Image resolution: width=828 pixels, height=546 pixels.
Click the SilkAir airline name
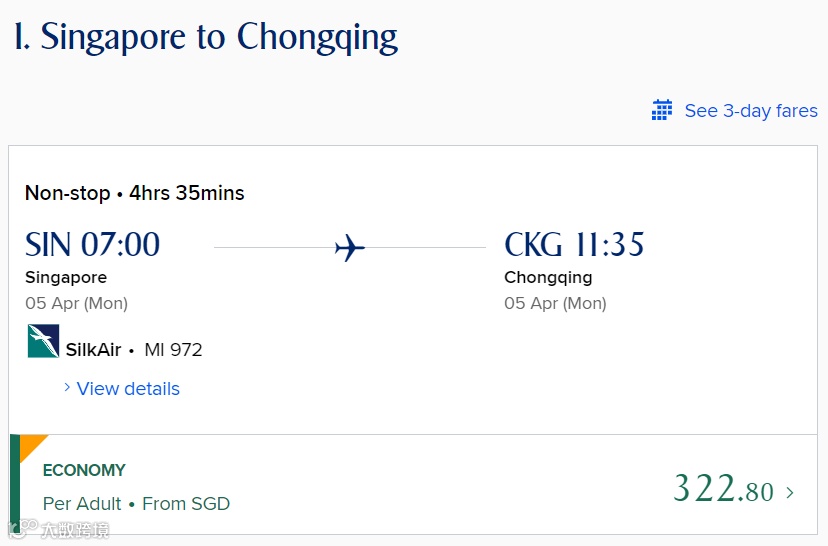(x=93, y=350)
